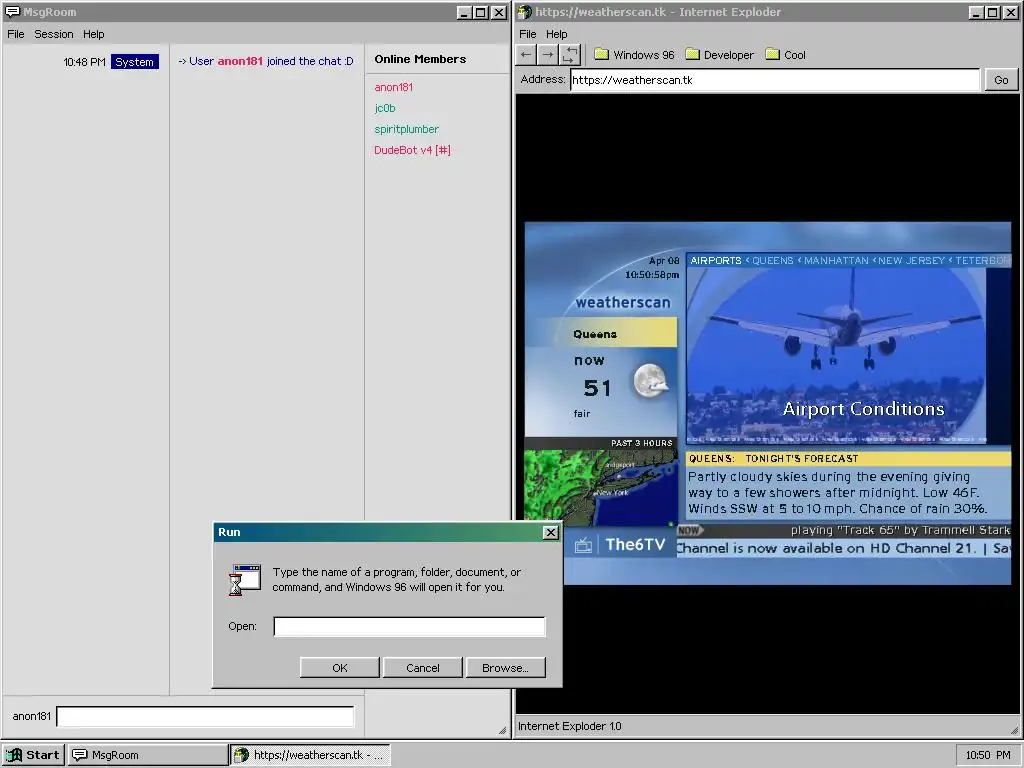Image resolution: width=1024 pixels, height=768 pixels.
Task: Focus the anon181 chat message input
Action: pyautogui.click(x=206, y=716)
